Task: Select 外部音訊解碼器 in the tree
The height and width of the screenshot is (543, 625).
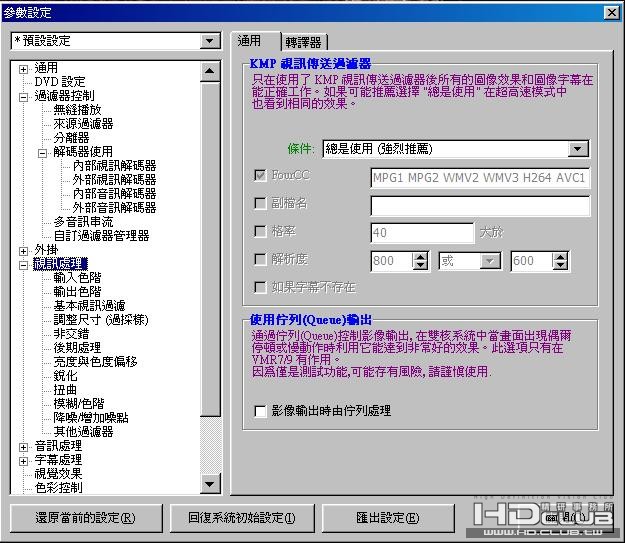Action: pyautogui.click(x=114, y=207)
